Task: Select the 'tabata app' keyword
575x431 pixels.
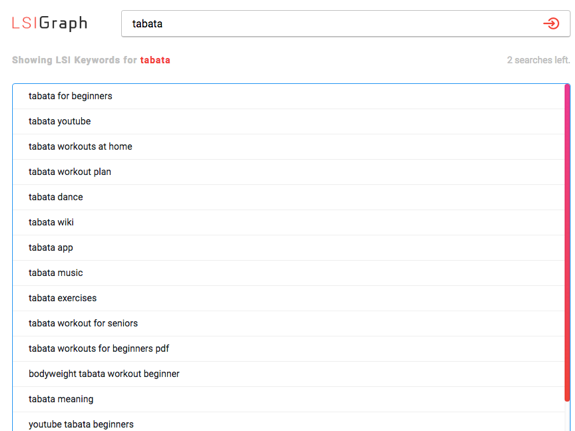Action: coord(289,248)
